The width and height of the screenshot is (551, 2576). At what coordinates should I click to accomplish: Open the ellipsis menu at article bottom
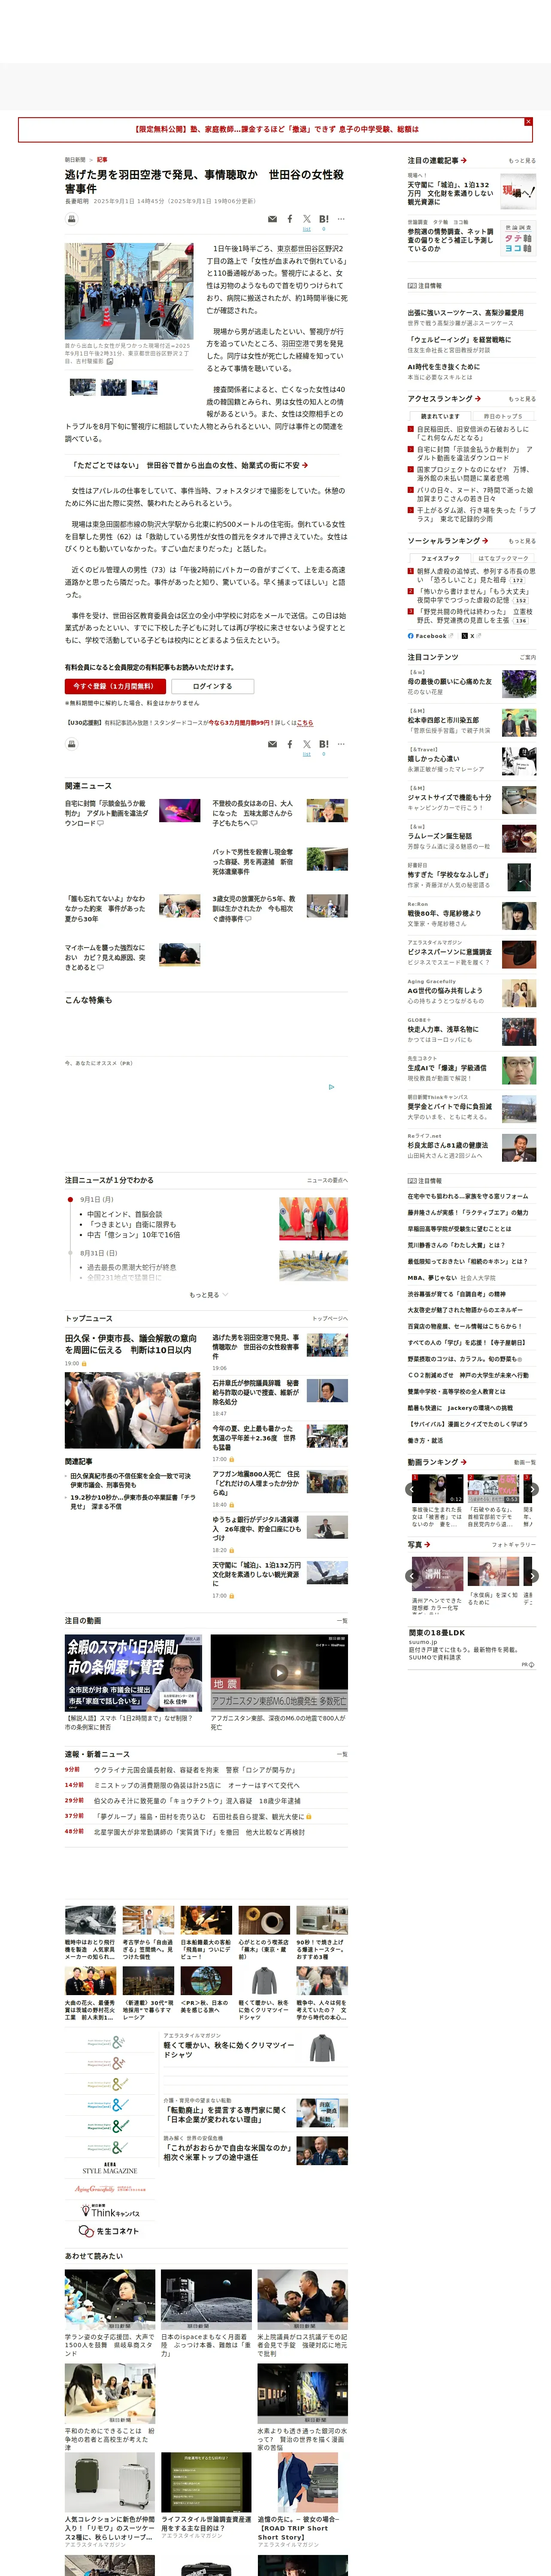[341, 744]
